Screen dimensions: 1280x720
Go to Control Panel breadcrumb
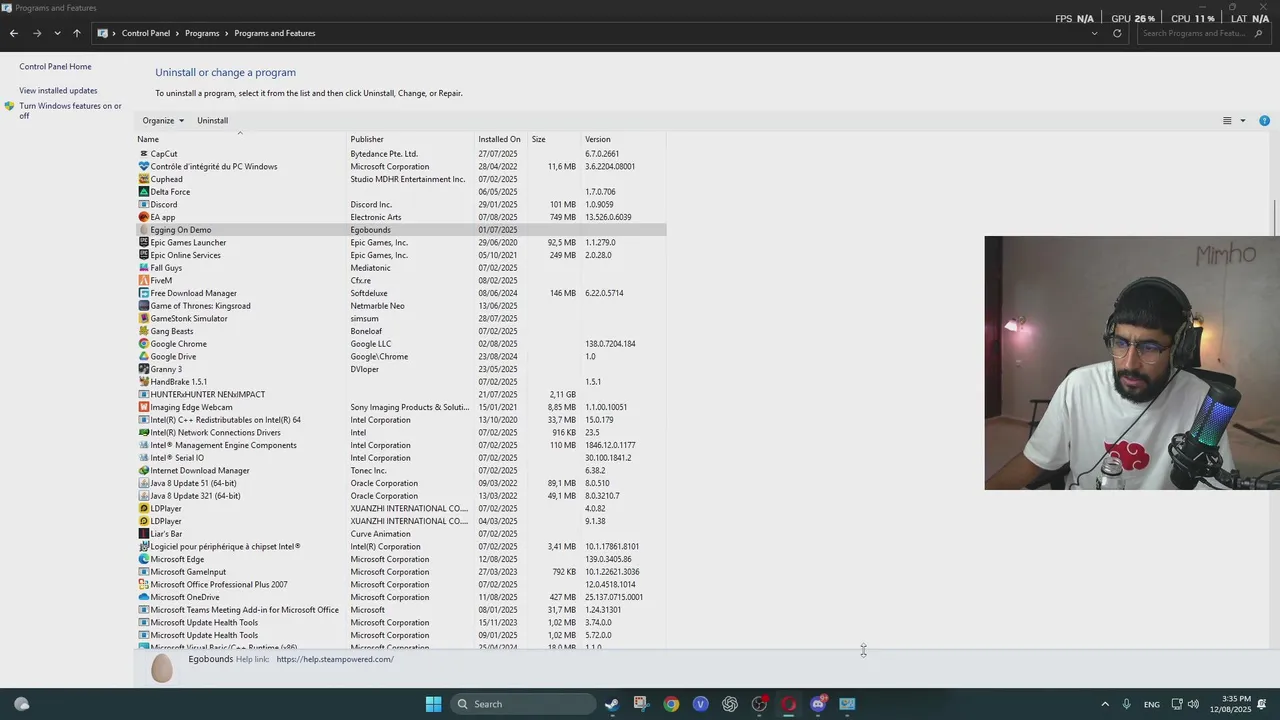coord(146,33)
